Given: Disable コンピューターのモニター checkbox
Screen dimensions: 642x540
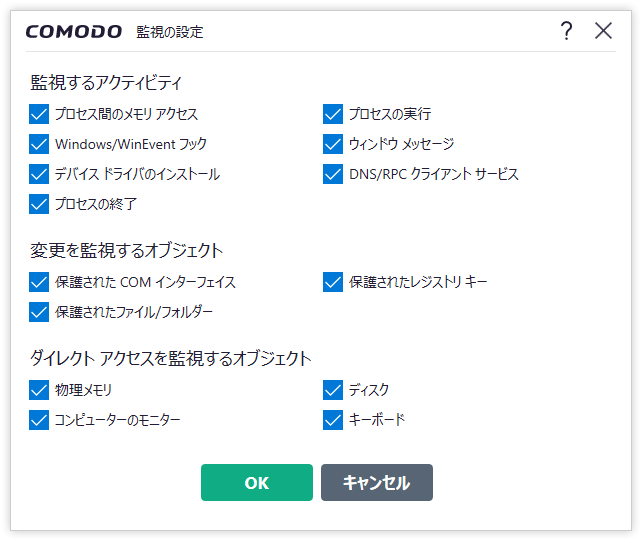Looking at the screenshot, I should coord(39,420).
